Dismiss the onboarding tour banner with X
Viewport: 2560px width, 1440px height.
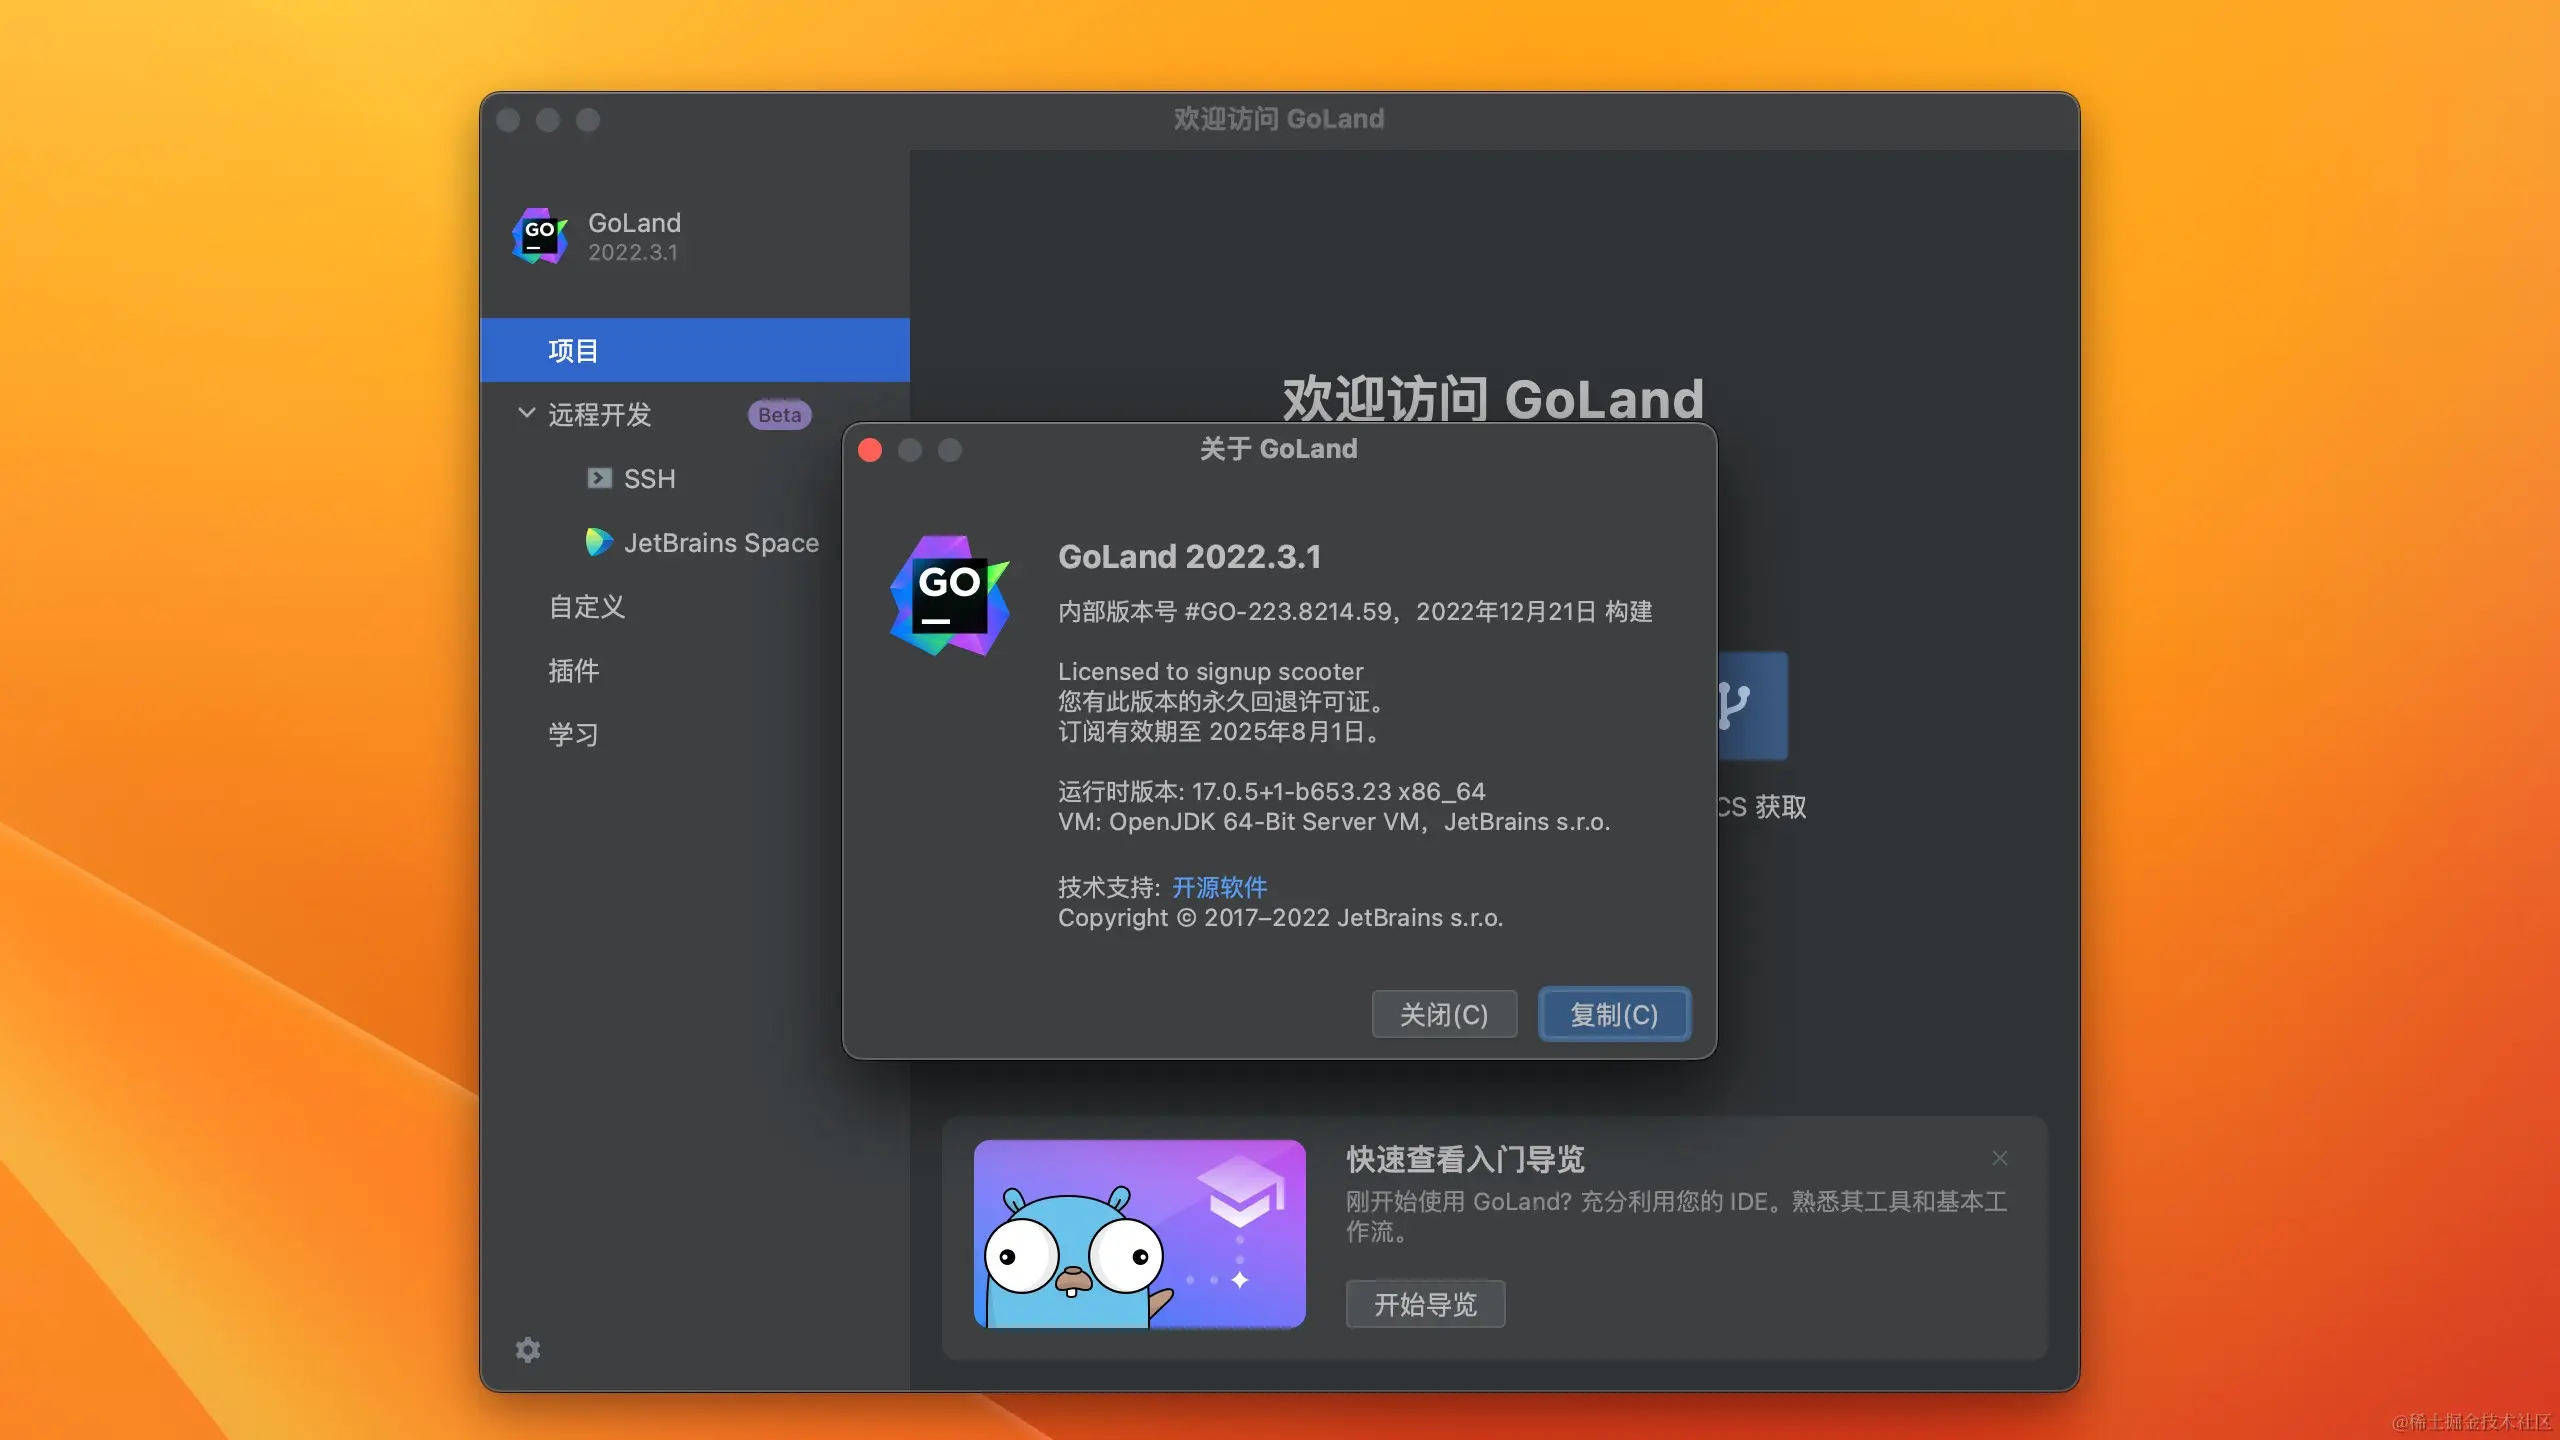tap(1999, 1158)
